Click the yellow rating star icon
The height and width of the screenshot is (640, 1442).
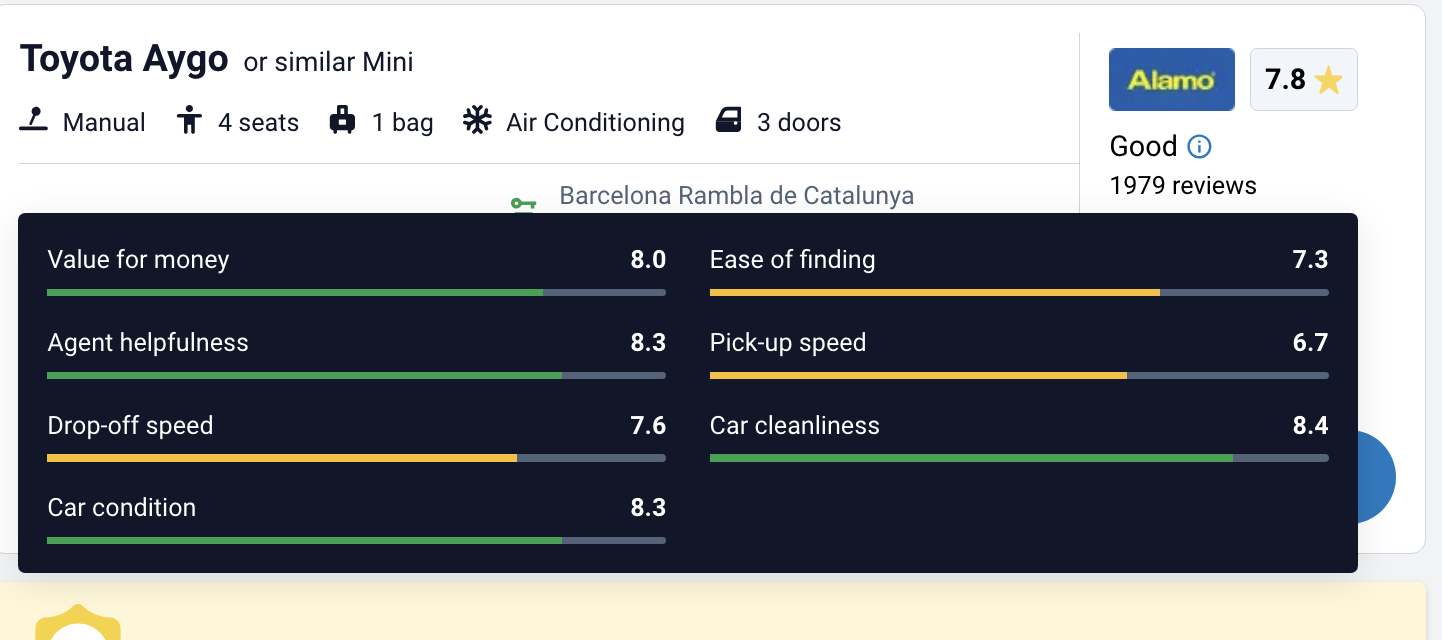(x=1328, y=80)
